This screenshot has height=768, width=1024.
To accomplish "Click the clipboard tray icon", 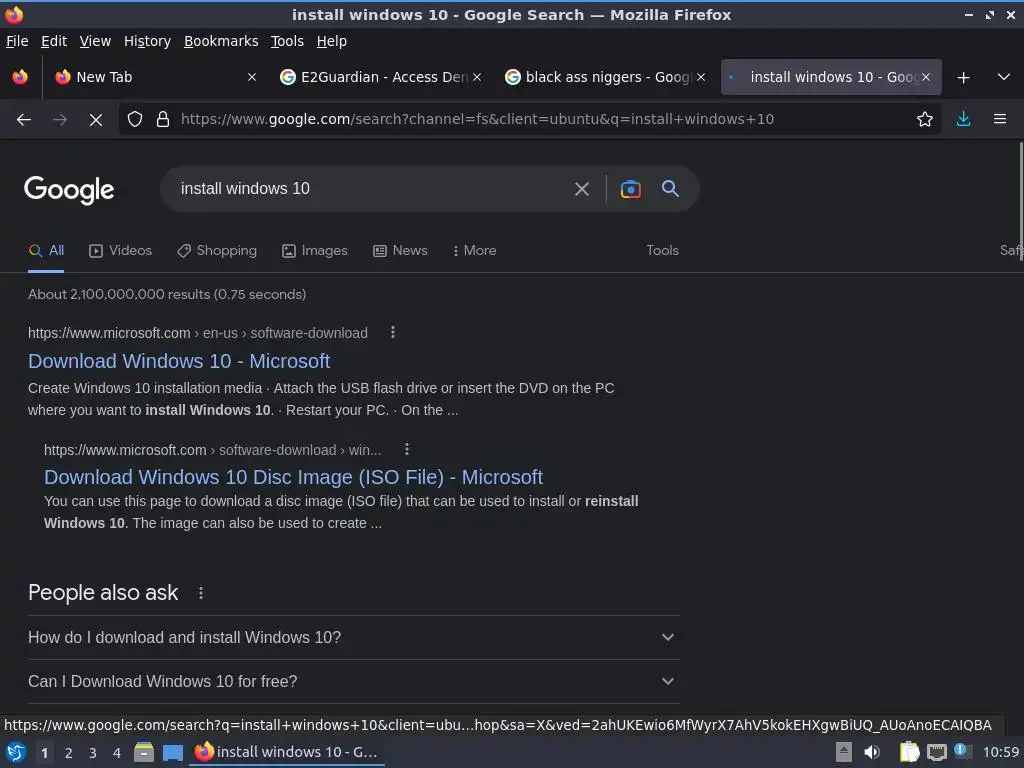I will [x=909, y=752].
